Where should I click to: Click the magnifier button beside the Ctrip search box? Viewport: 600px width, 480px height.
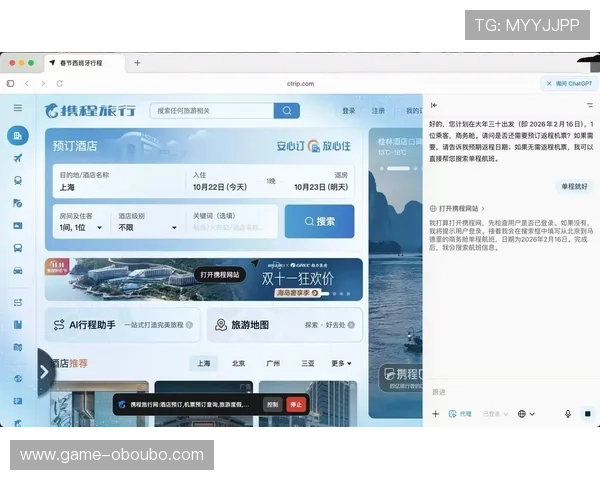click(287, 111)
